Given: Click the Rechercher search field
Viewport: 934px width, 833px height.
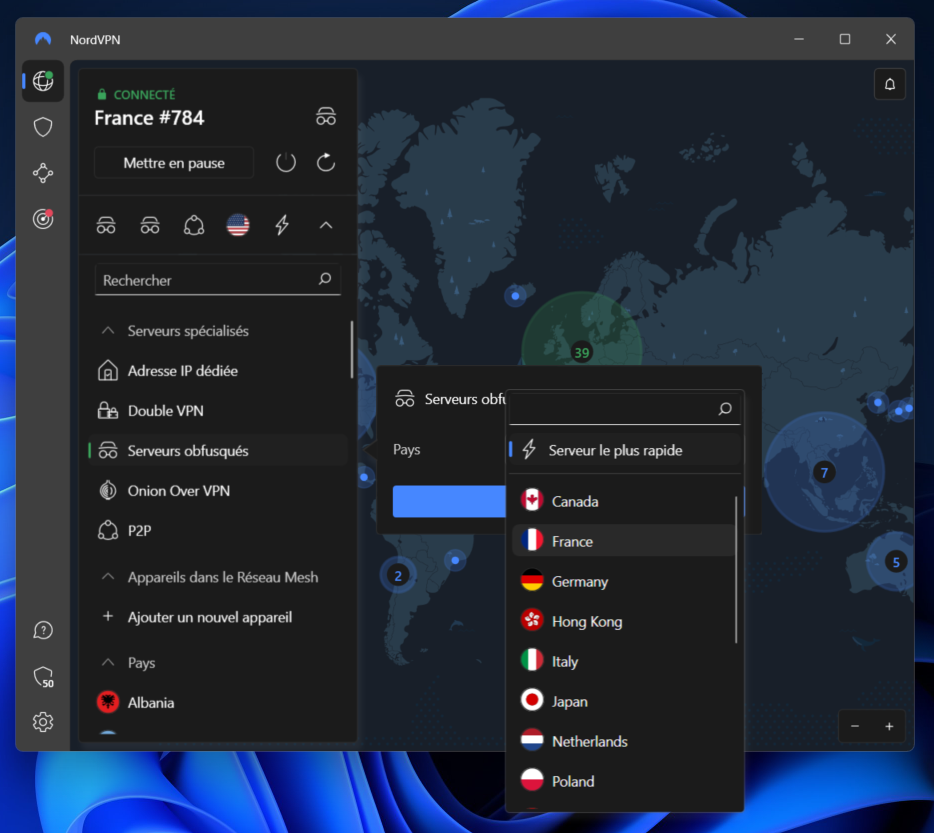Looking at the screenshot, I should (x=218, y=279).
